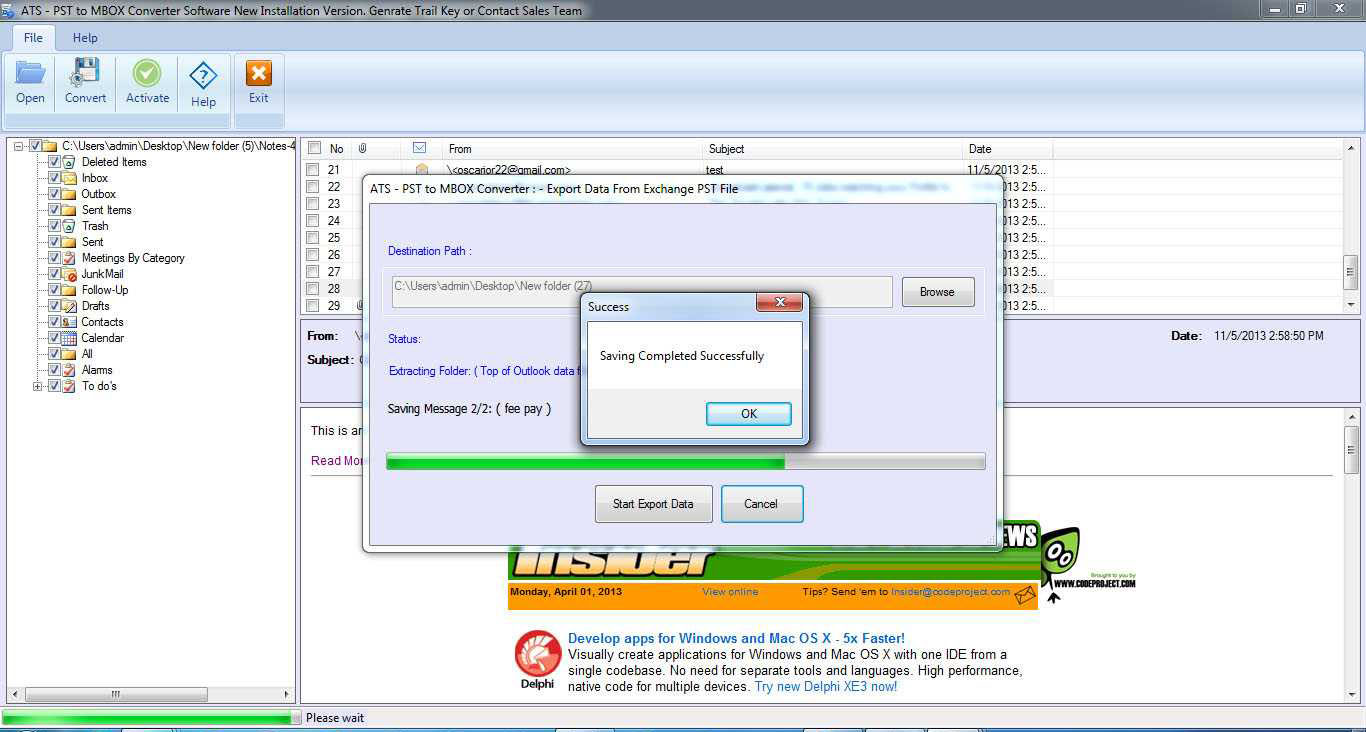The width and height of the screenshot is (1366, 732).
Task: Sort by the No column header
Action: tap(337, 149)
